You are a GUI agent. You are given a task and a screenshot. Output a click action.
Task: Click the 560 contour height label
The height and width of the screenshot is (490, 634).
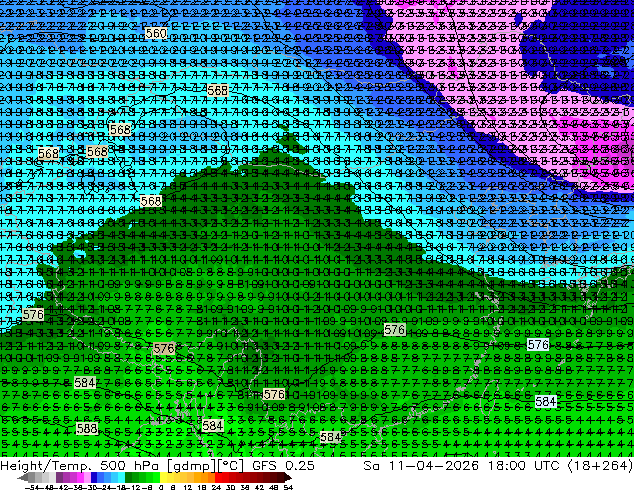(156, 33)
